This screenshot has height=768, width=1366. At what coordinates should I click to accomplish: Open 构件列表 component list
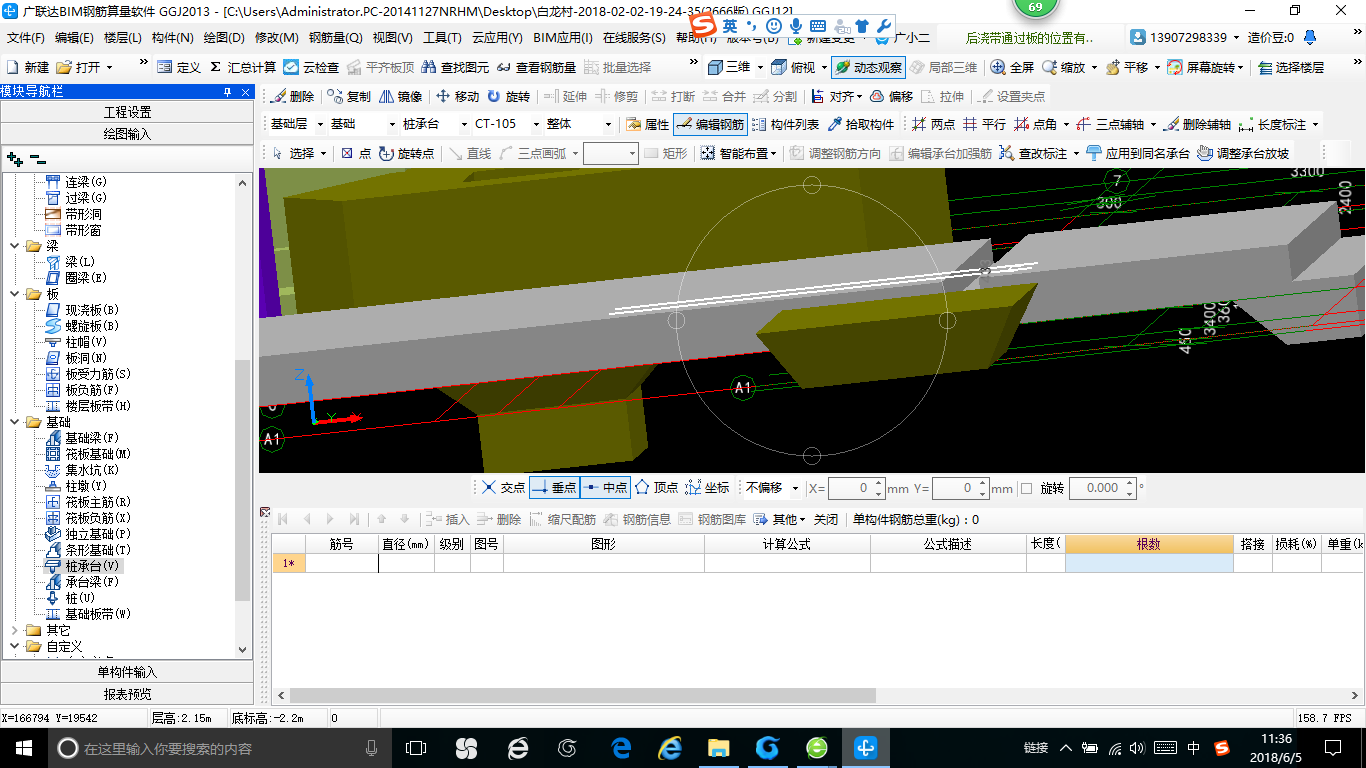pos(786,124)
